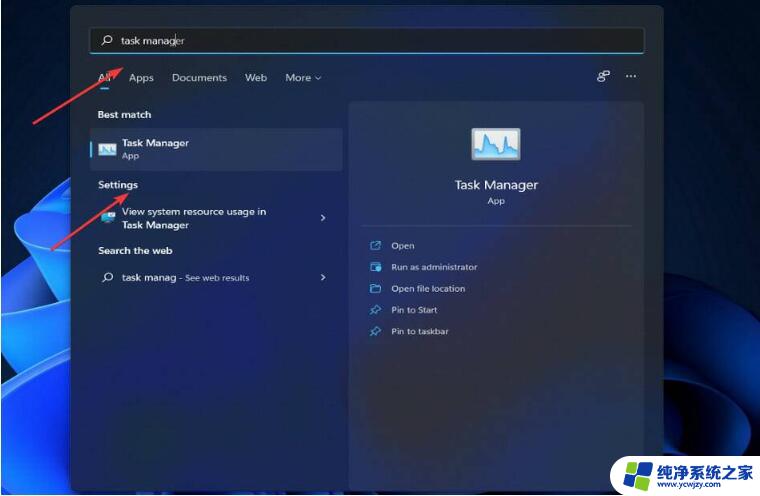Click the large Task Manager preview icon
The image size is (760, 496).
pyautogui.click(x=496, y=144)
